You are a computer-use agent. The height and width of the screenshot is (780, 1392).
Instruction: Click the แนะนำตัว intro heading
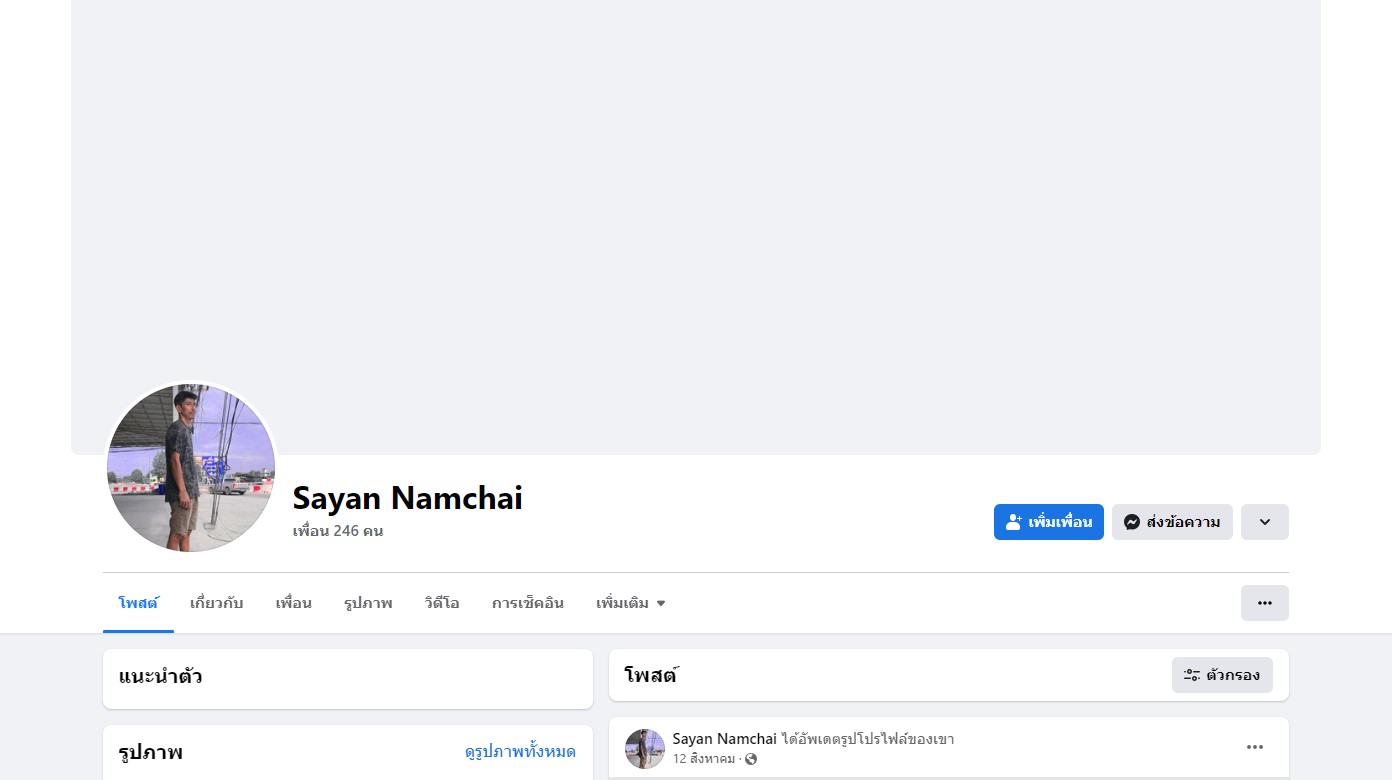[160, 677]
